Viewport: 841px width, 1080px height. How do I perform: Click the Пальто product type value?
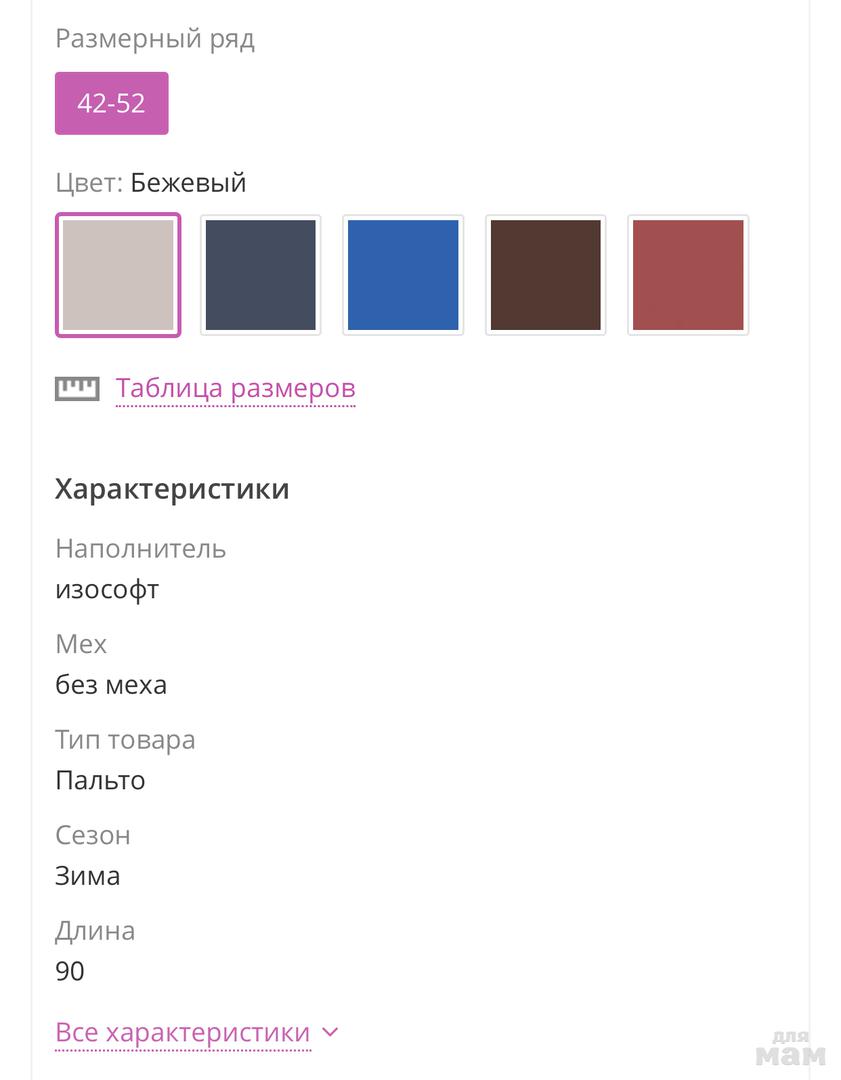pos(100,780)
